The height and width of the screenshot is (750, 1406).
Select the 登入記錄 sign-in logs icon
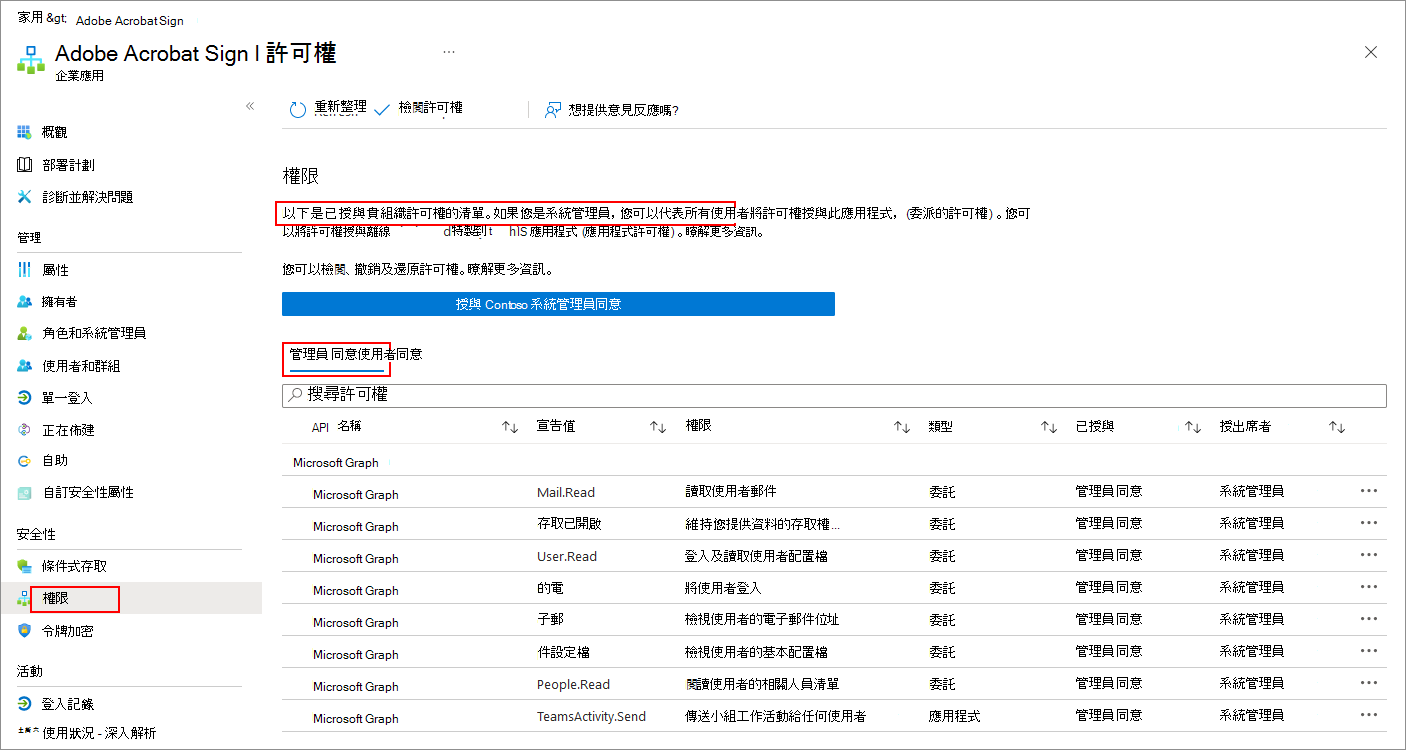(25, 704)
